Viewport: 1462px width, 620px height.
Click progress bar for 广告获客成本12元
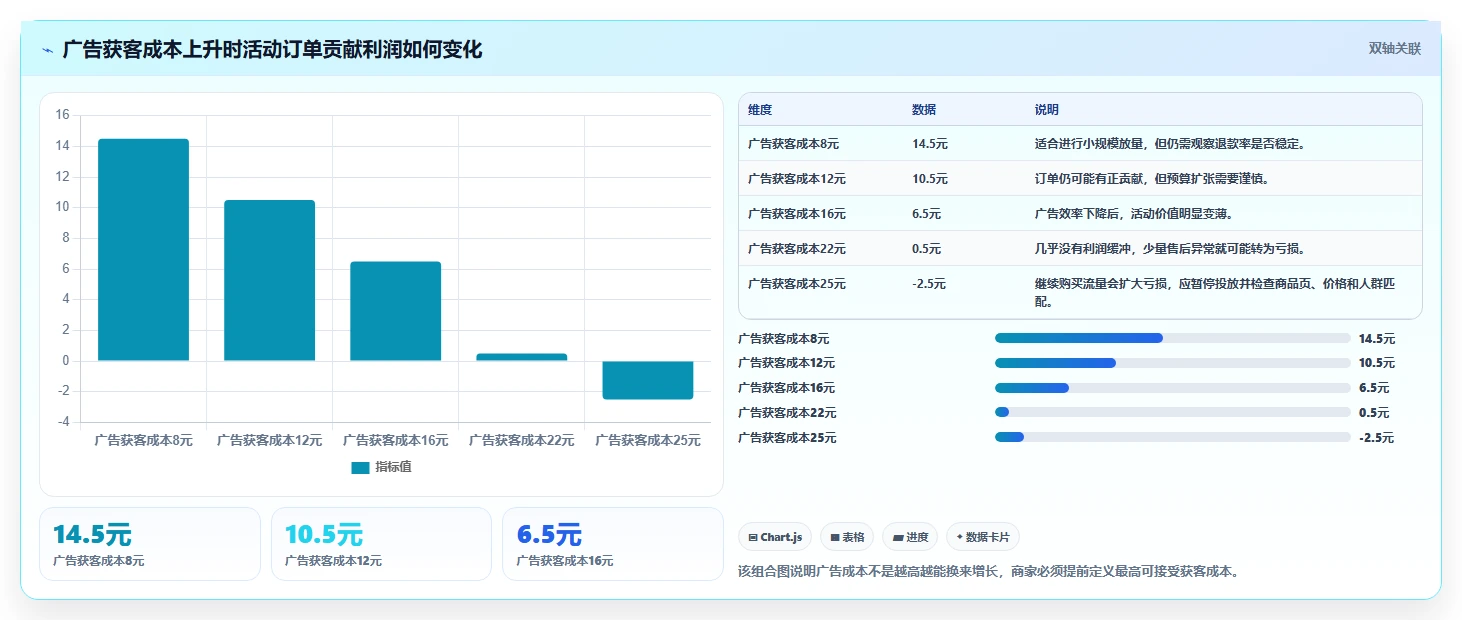1172,363
